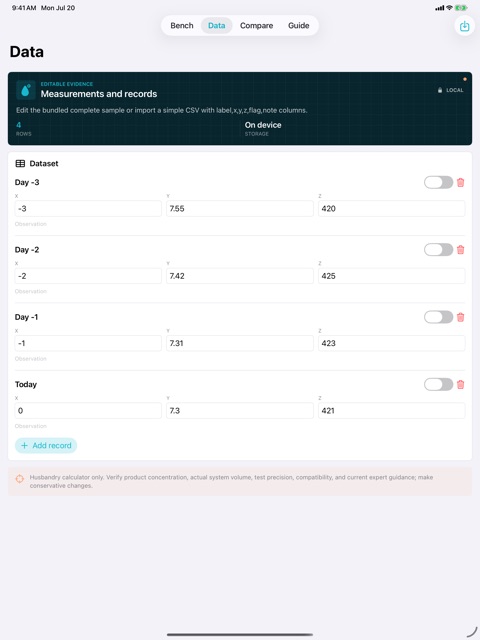This screenshot has height=640, width=480.
Task: Edit the Y field showing 7.55
Action: tap(240, 209)
